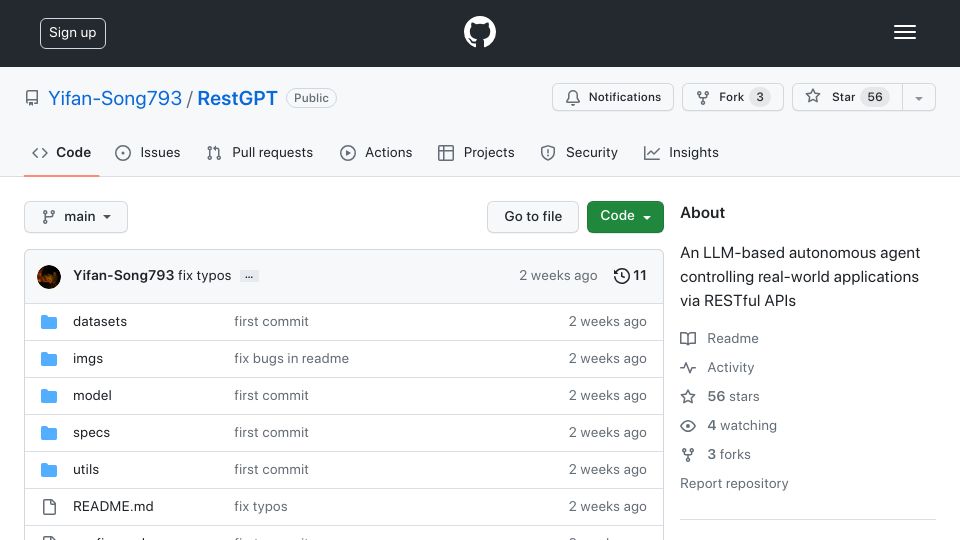Open the utils folder

point(86,470)
